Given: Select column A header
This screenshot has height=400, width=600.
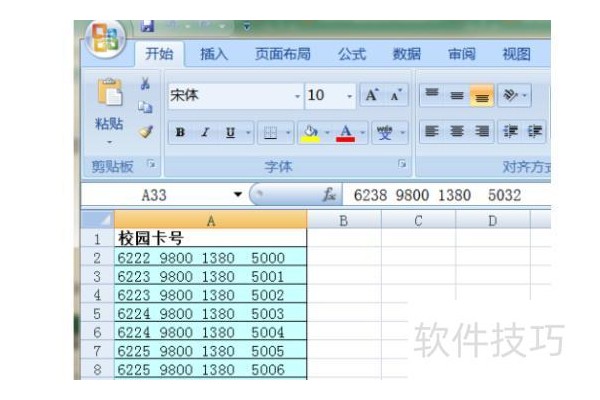Looking at the screenshot, I should pos(210,220).
